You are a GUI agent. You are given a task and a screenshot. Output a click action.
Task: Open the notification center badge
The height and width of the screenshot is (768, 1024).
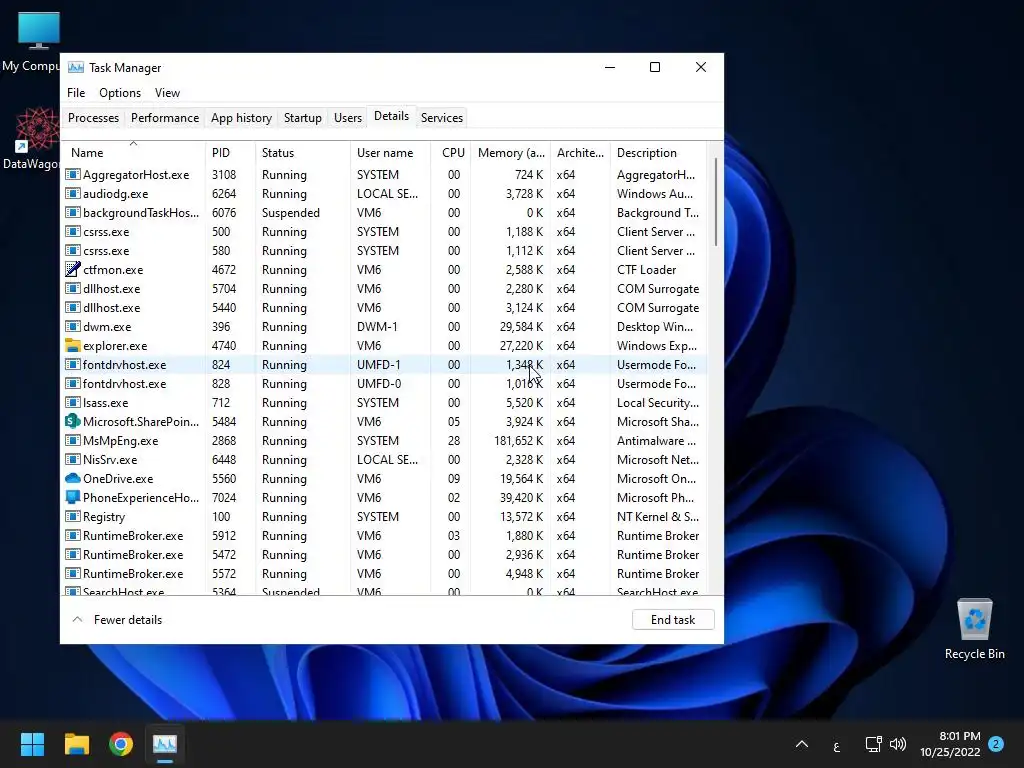click(x=996, y=744)
